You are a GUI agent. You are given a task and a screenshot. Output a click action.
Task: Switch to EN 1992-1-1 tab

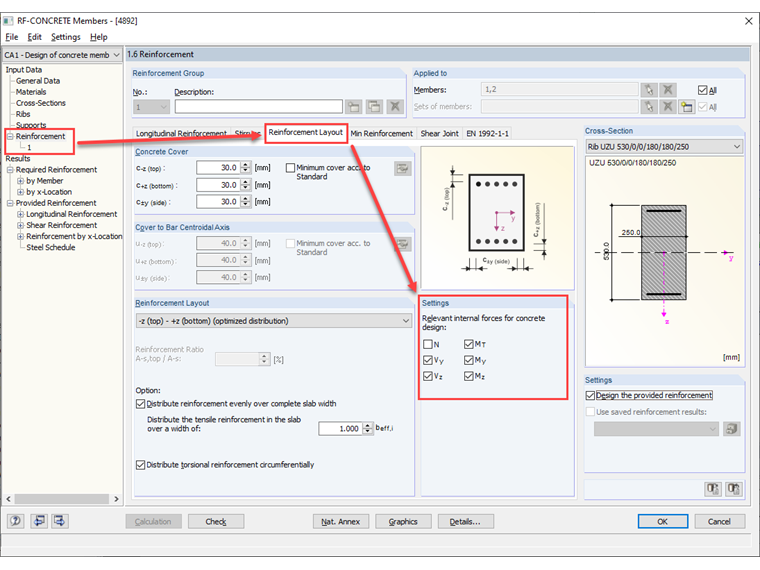pos(487,133)
